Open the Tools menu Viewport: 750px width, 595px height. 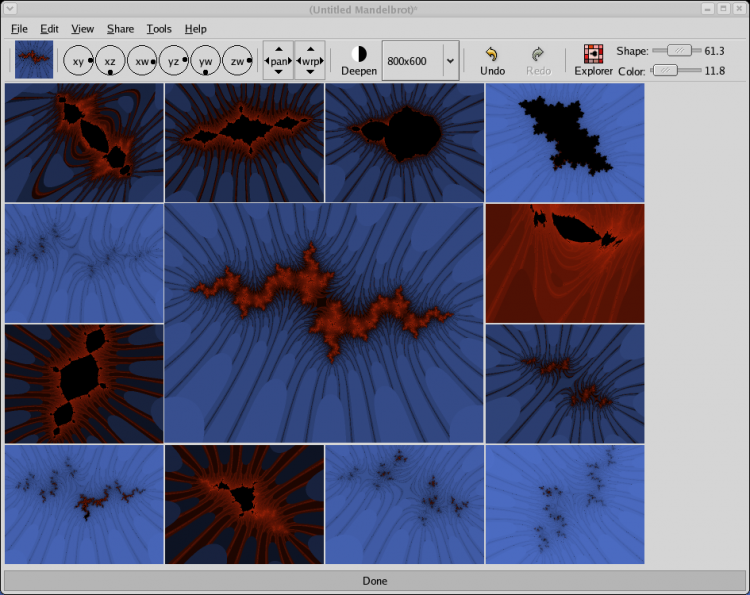[159, 29]
